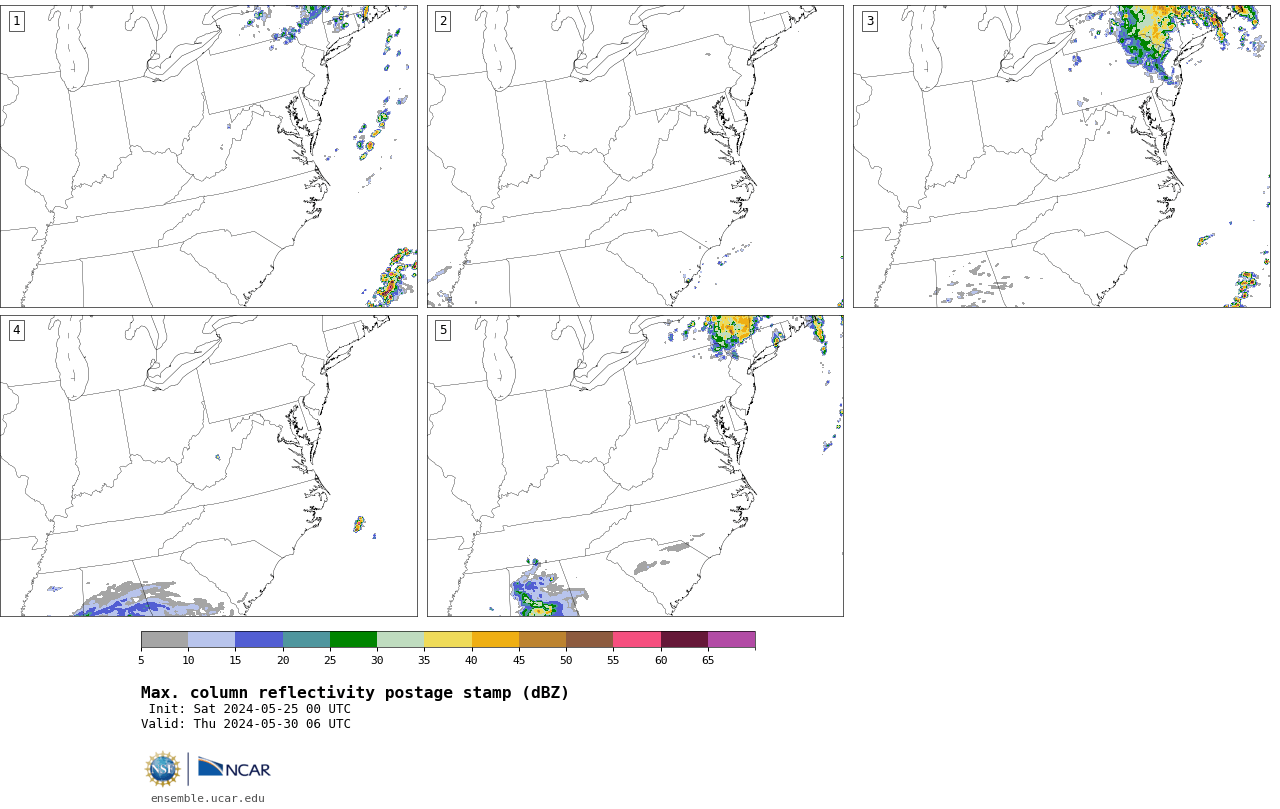This screenshot has width=1280, height=809.
Task: Click the colorbar tick label 35
Action: click(424, 660)
